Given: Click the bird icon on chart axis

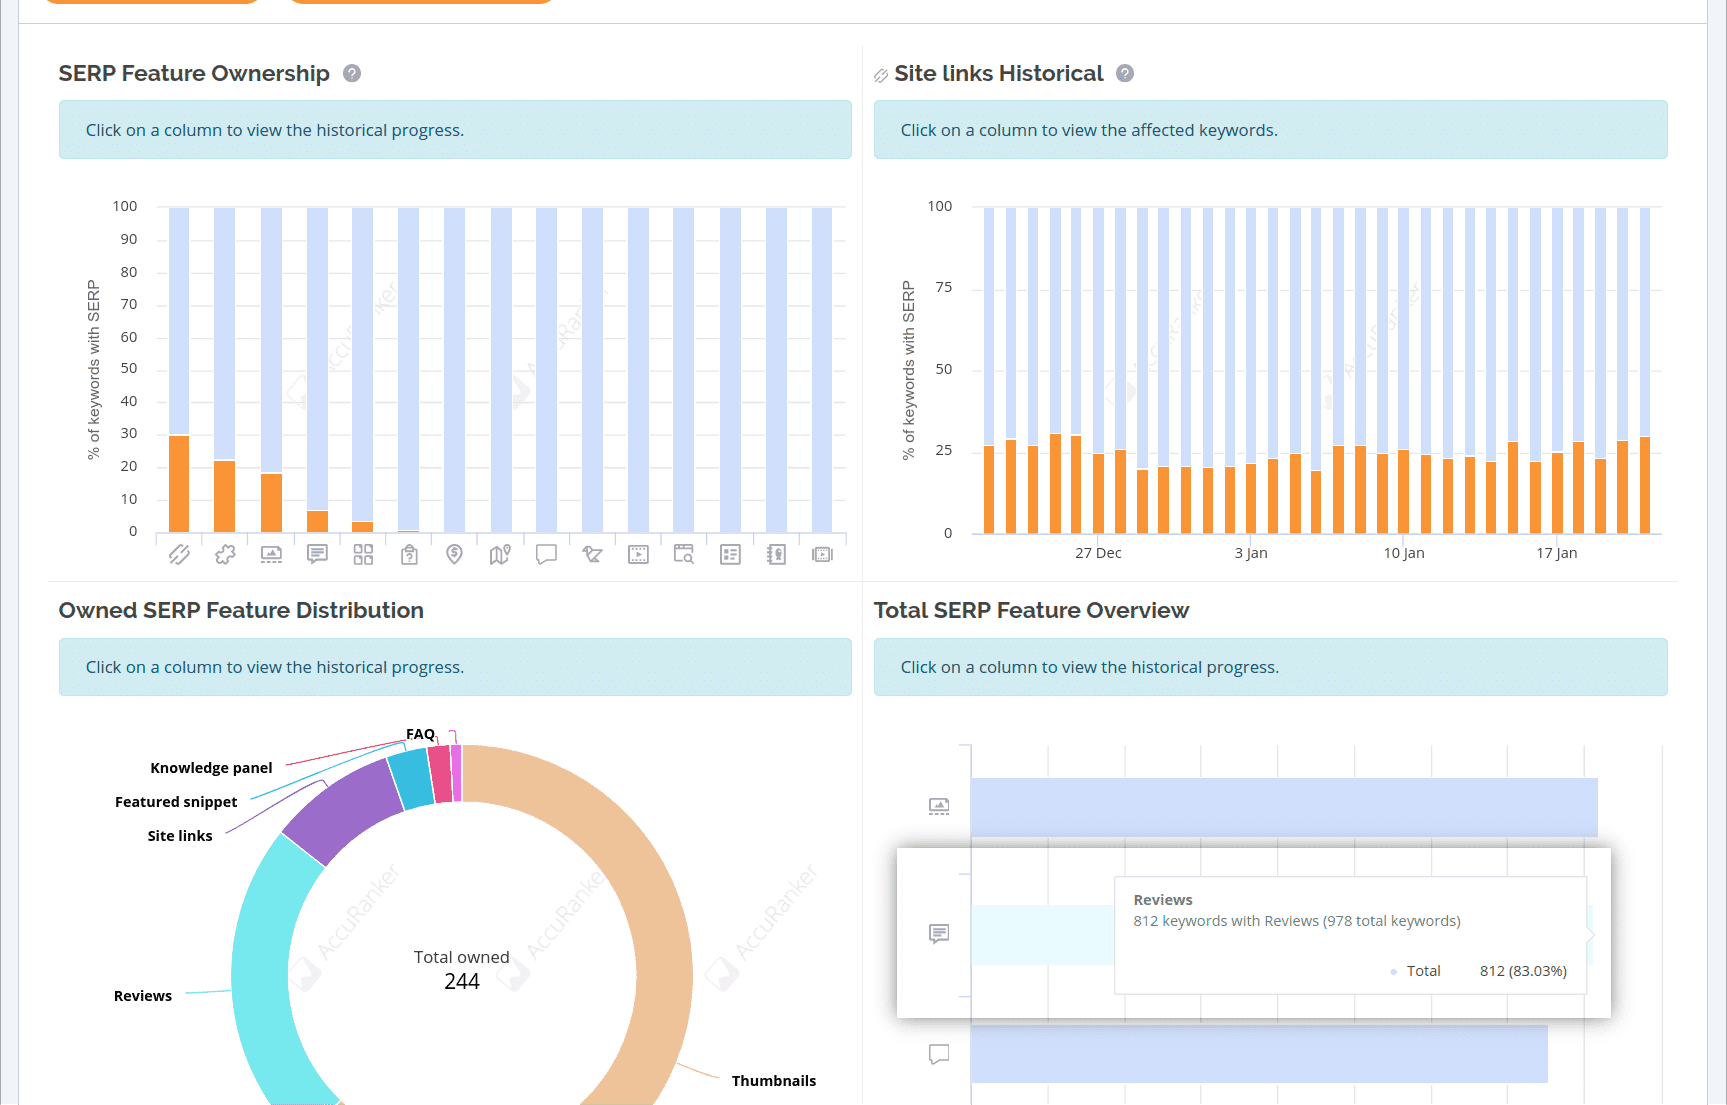Looking at the screenshot, I should point(592,554).
